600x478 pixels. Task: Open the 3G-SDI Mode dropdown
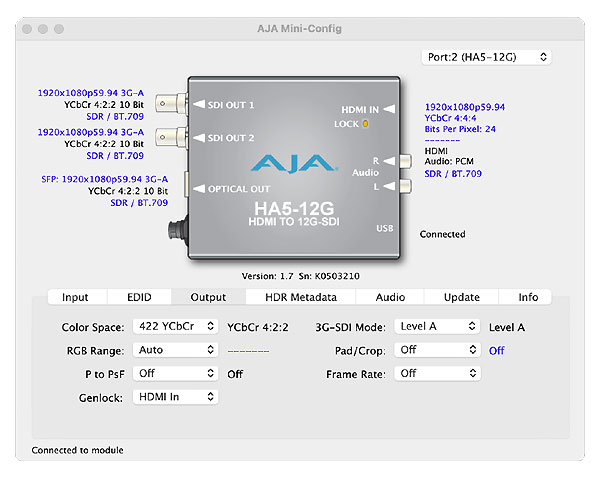(x=437, y=326)
